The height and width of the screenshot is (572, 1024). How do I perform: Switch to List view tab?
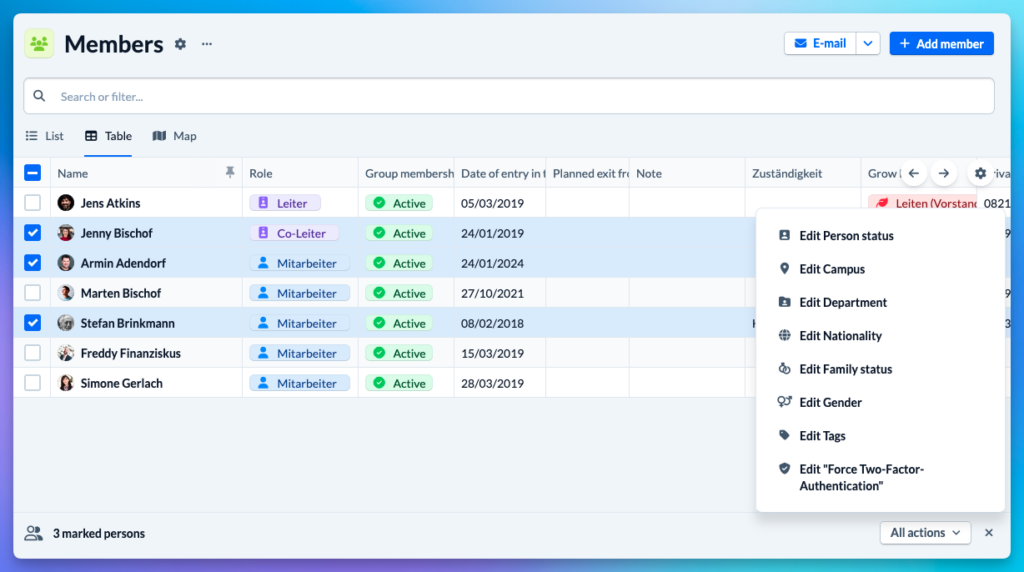click(44, 136)
